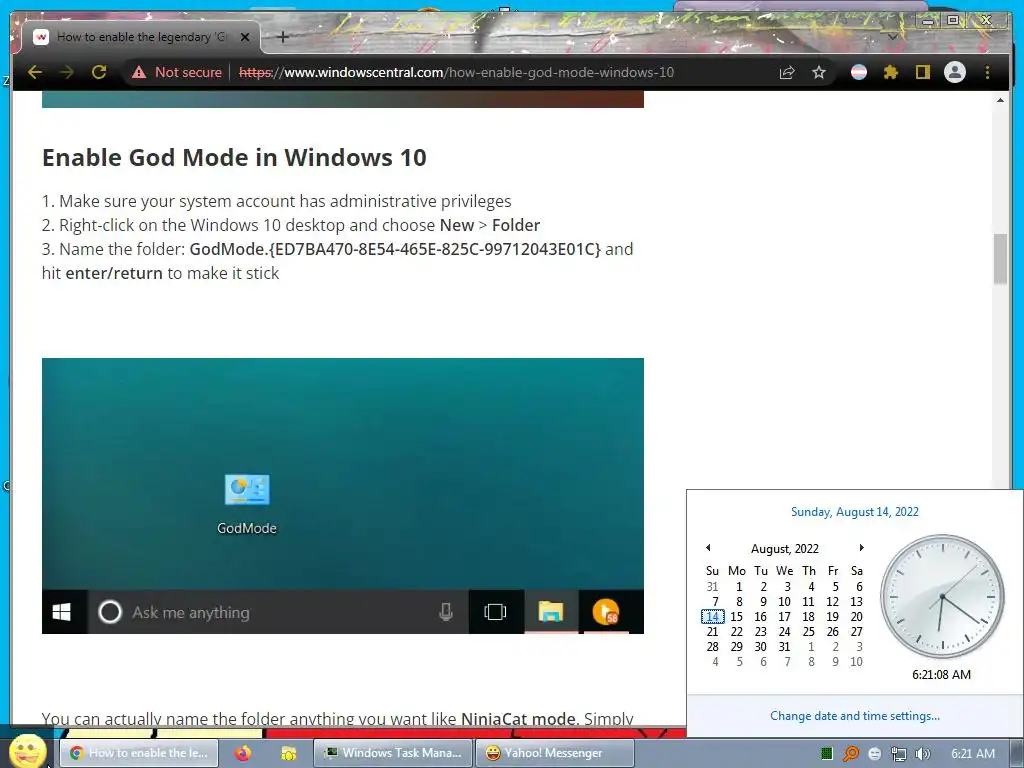Click the page vertical scrollbar thumb

(1000, 259)
